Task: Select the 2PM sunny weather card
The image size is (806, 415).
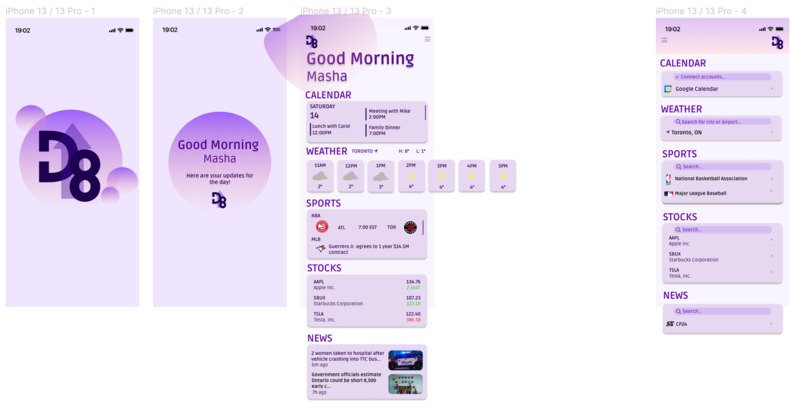Action: click(411, 176)
